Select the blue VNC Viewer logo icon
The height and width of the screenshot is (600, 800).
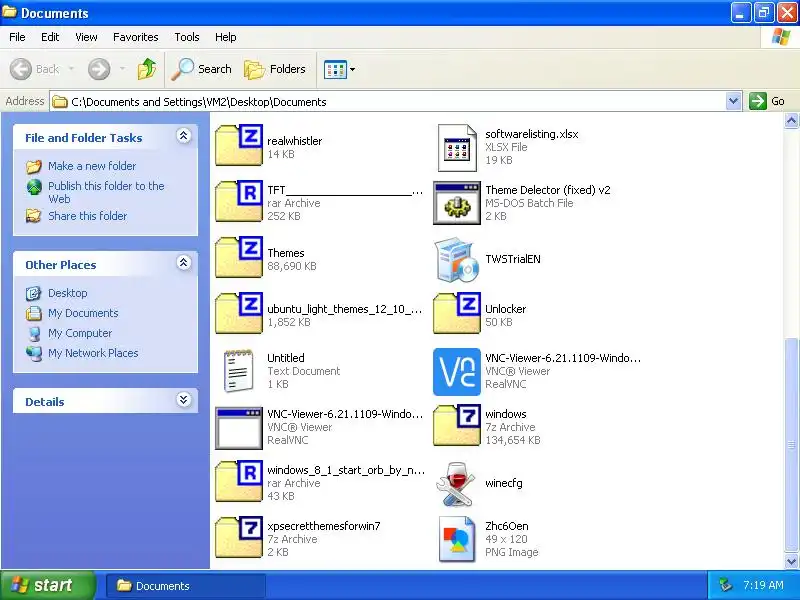[457, 372]
